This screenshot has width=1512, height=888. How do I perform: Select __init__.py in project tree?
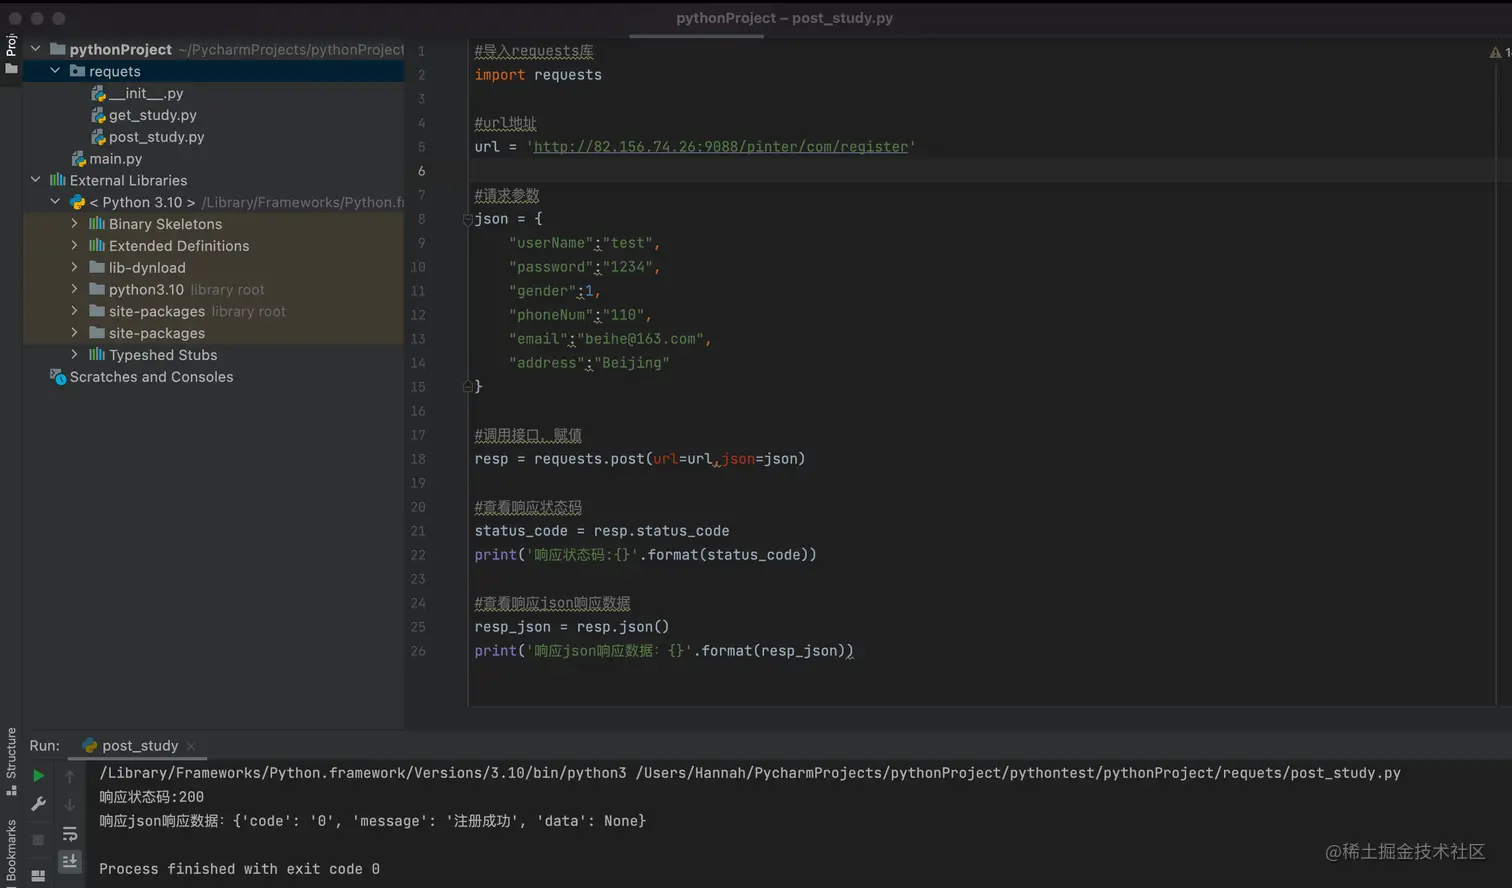click(146, 93)
